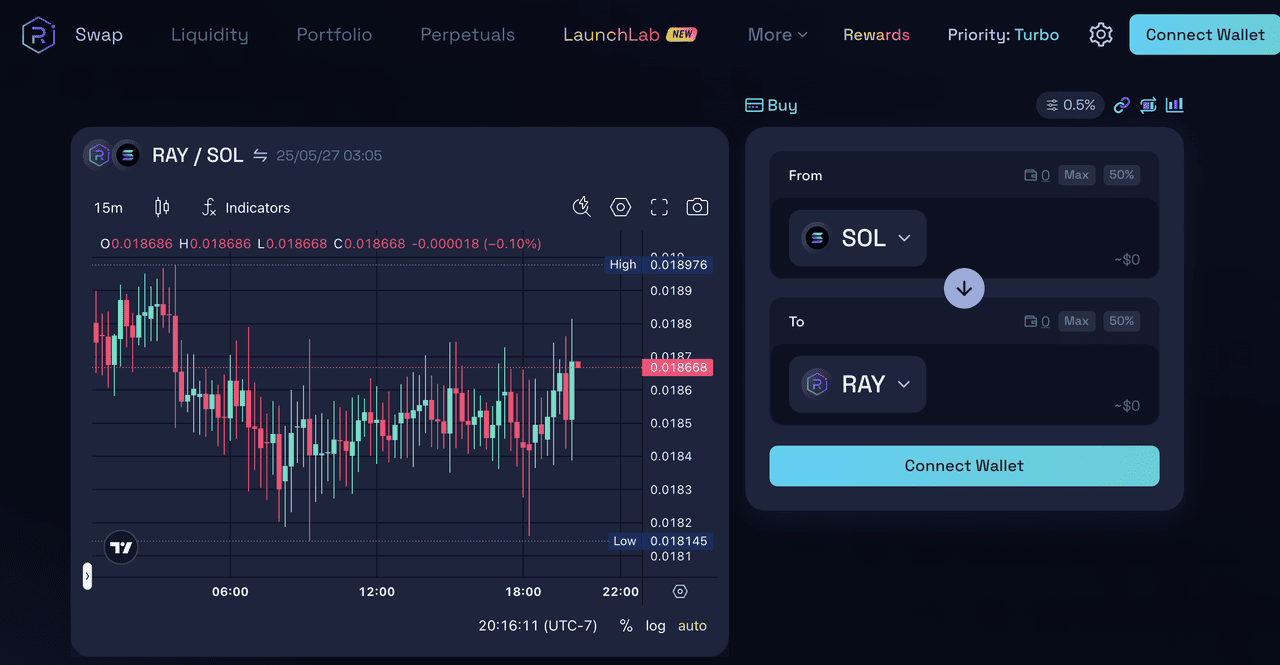Click the Raydium logo icon
The image size is (1280, 665).
(39, 35)
